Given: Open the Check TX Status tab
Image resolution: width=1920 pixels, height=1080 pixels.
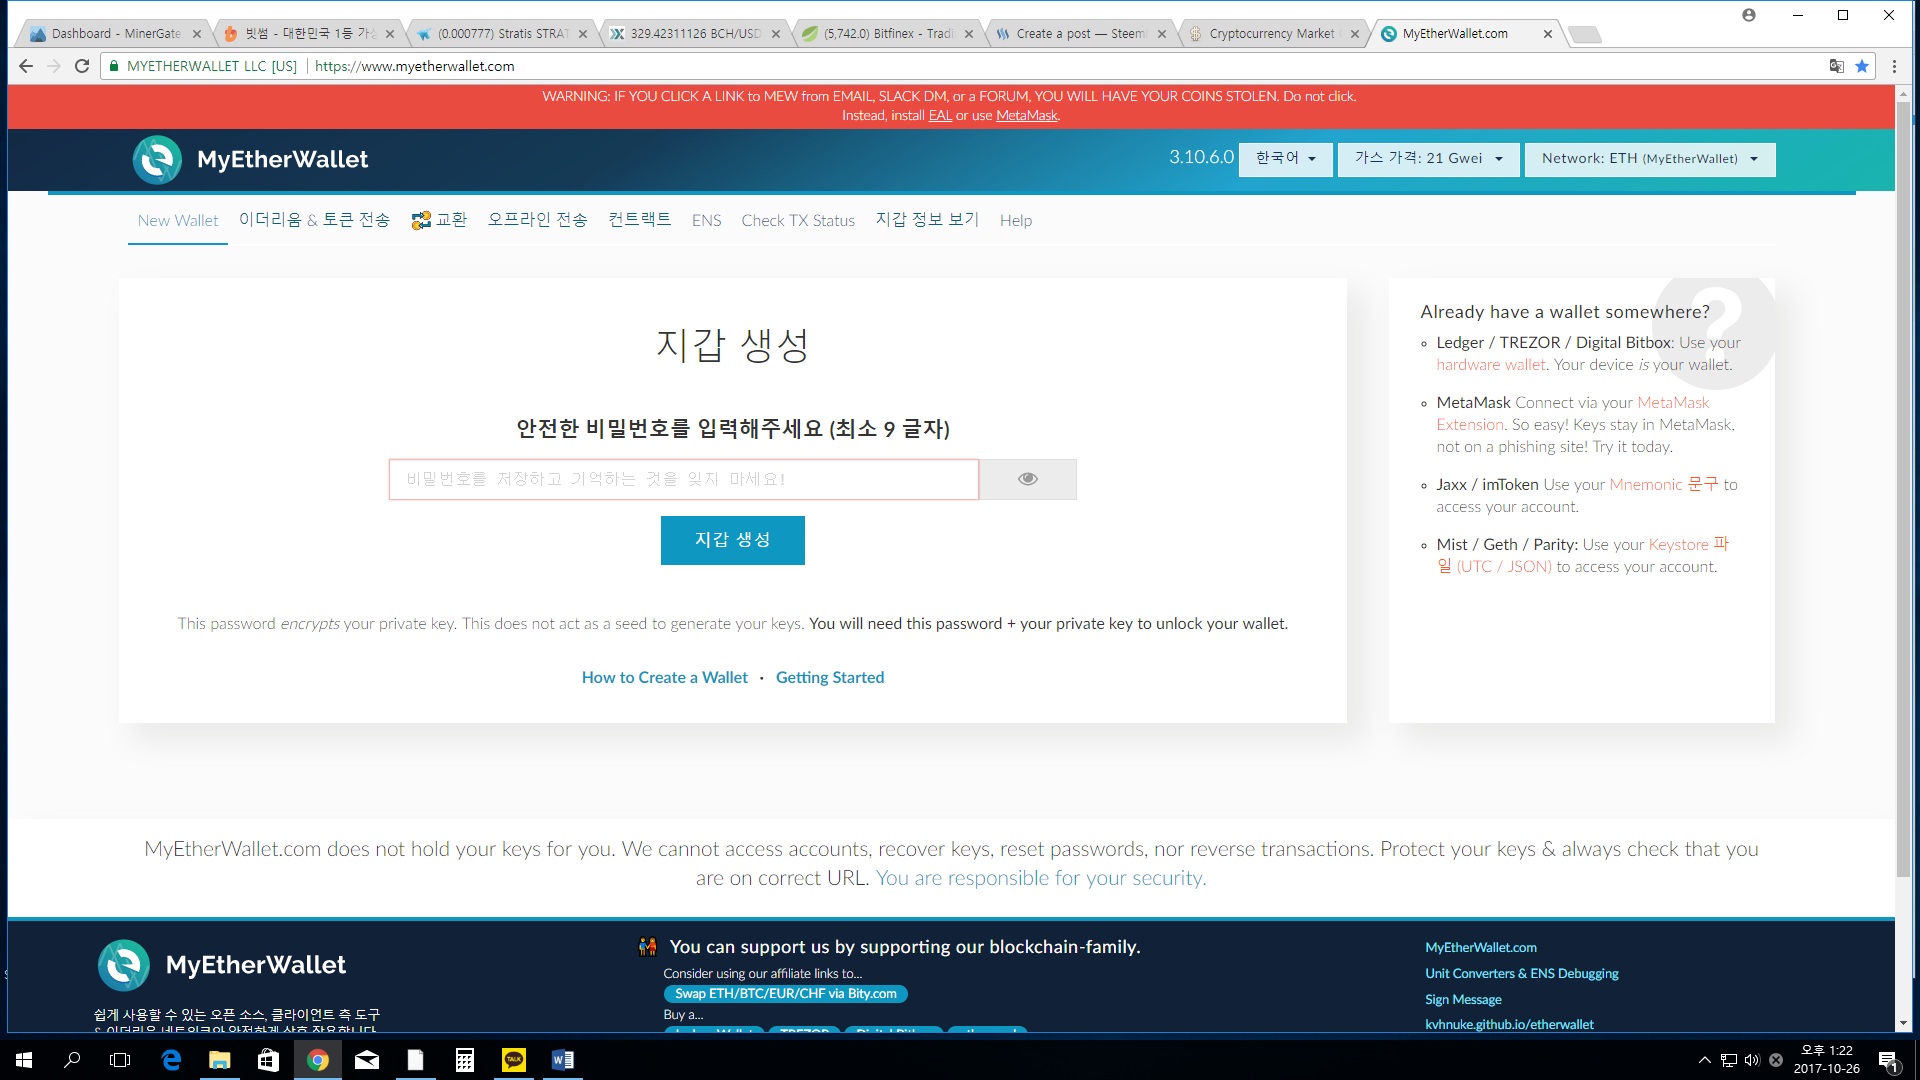Looking at the screenshot, I should pyautogui.click(x=797, y=220).
